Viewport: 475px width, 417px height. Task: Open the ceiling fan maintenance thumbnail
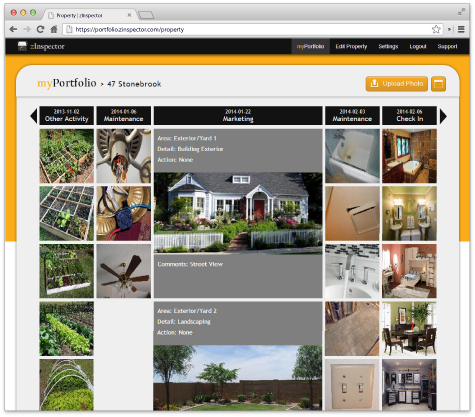(124, 271)
